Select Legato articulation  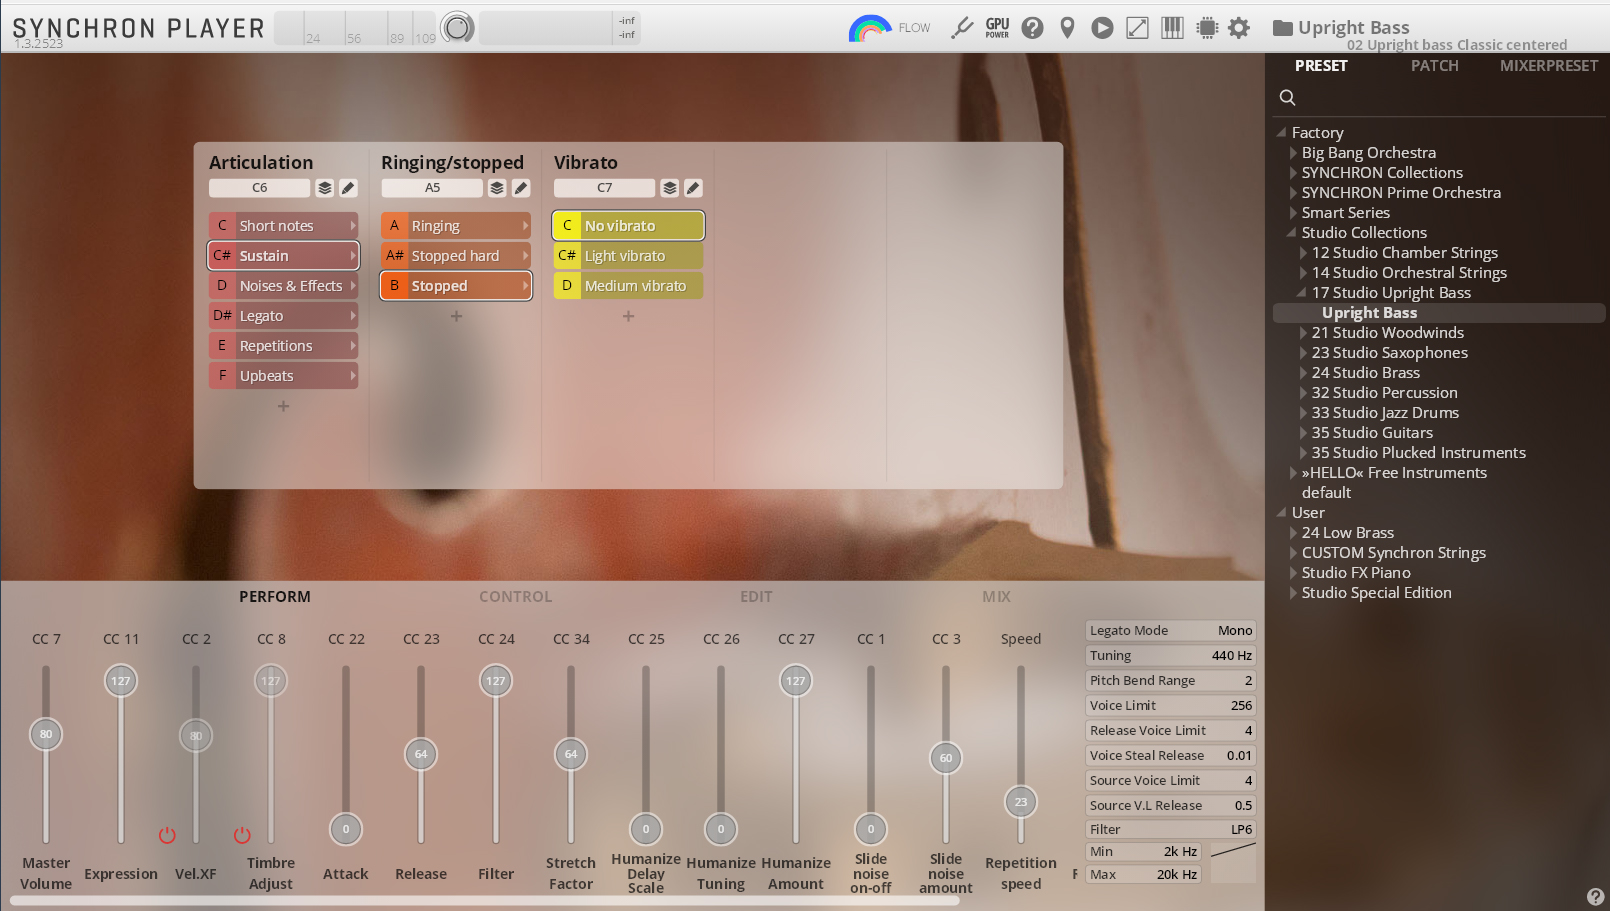click(x=284, y=316)
